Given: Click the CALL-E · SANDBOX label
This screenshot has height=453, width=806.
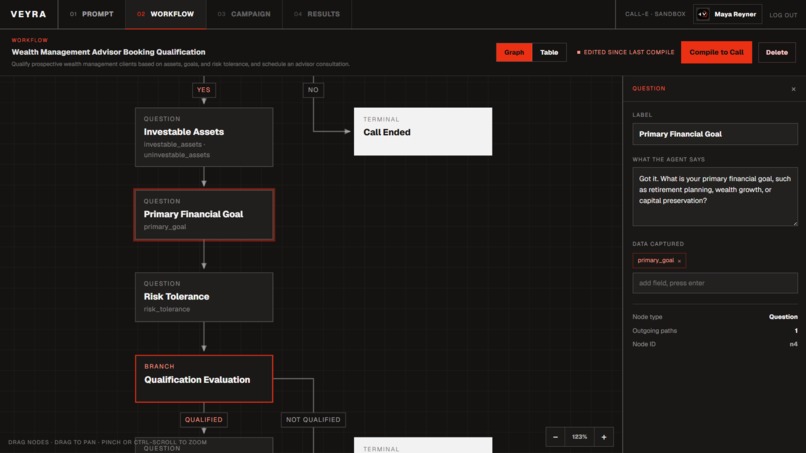Looking at the screenshot, I should click(x=655, y=14).
